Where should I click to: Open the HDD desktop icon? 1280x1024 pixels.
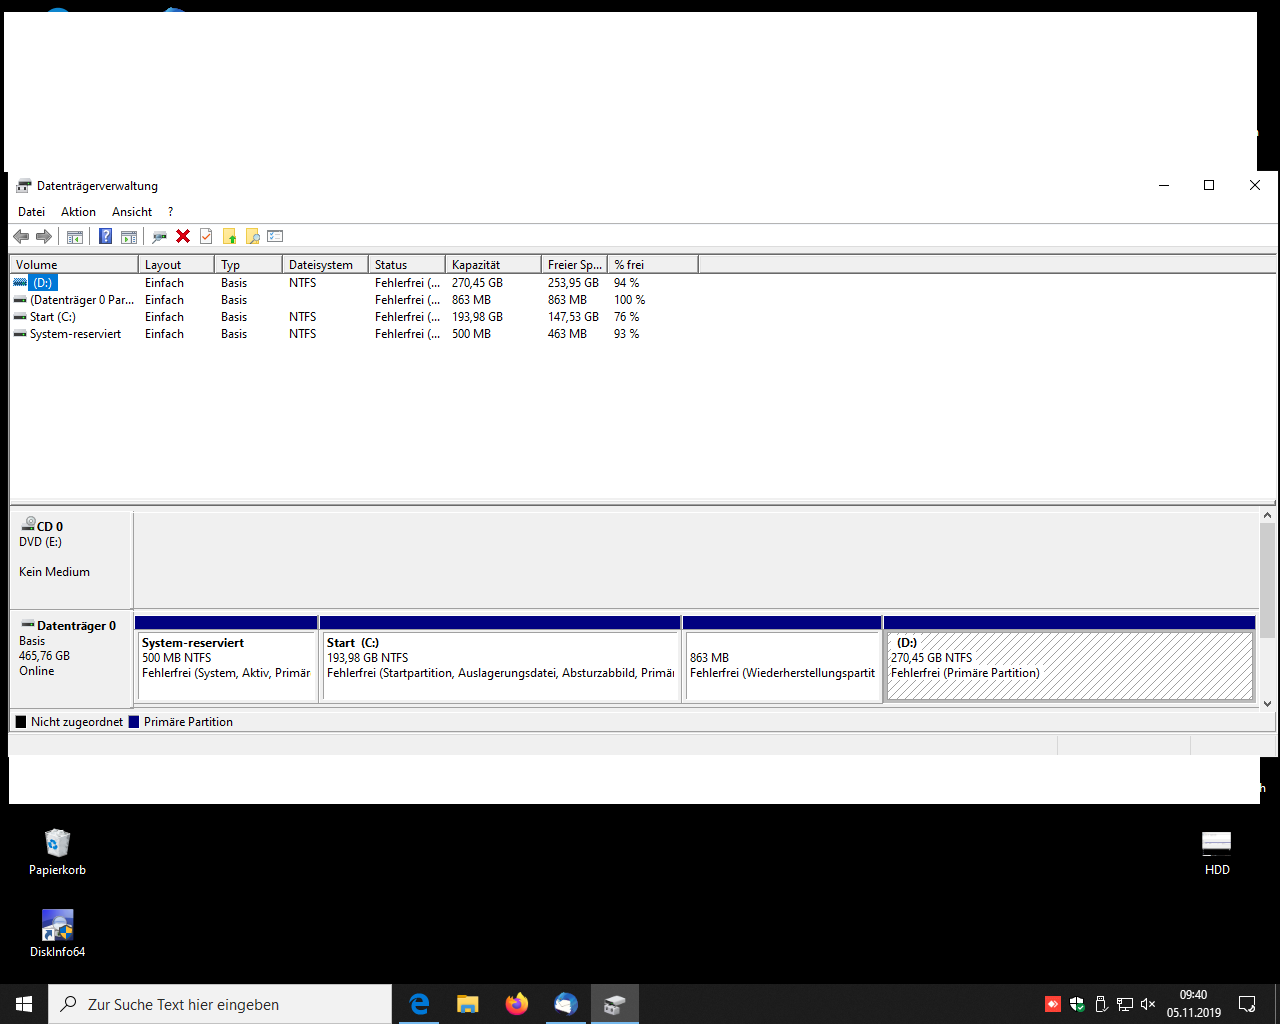[x=1217, y=852]
